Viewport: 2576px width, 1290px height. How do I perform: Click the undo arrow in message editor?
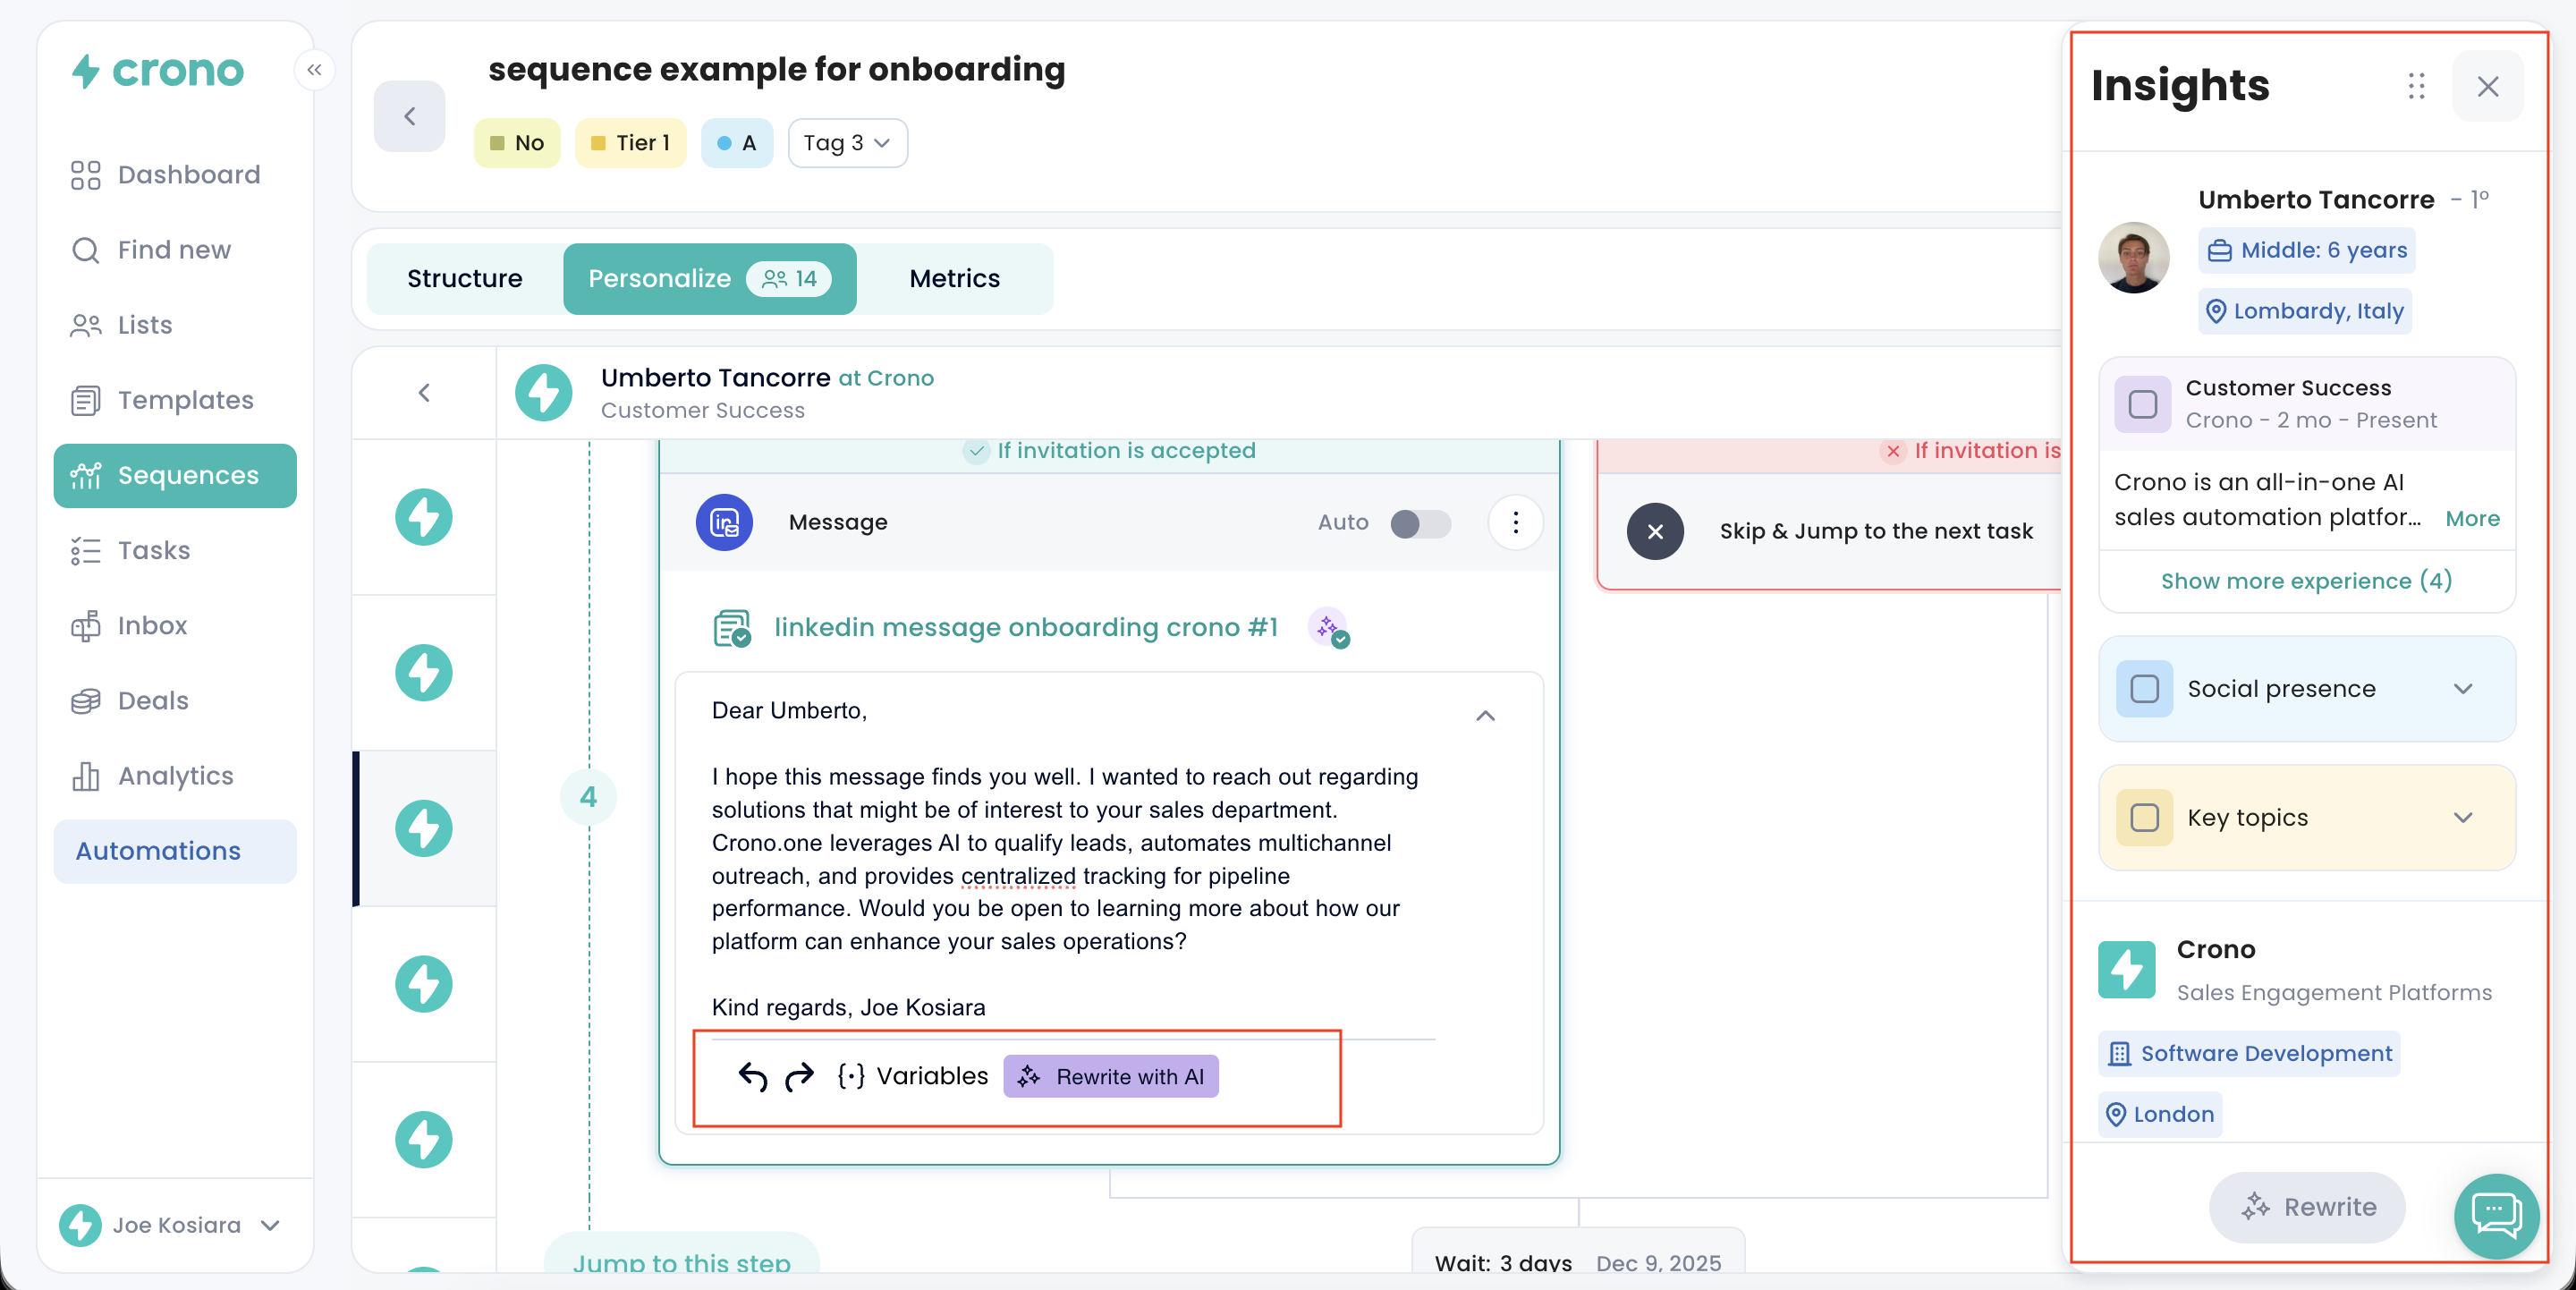752,1076
